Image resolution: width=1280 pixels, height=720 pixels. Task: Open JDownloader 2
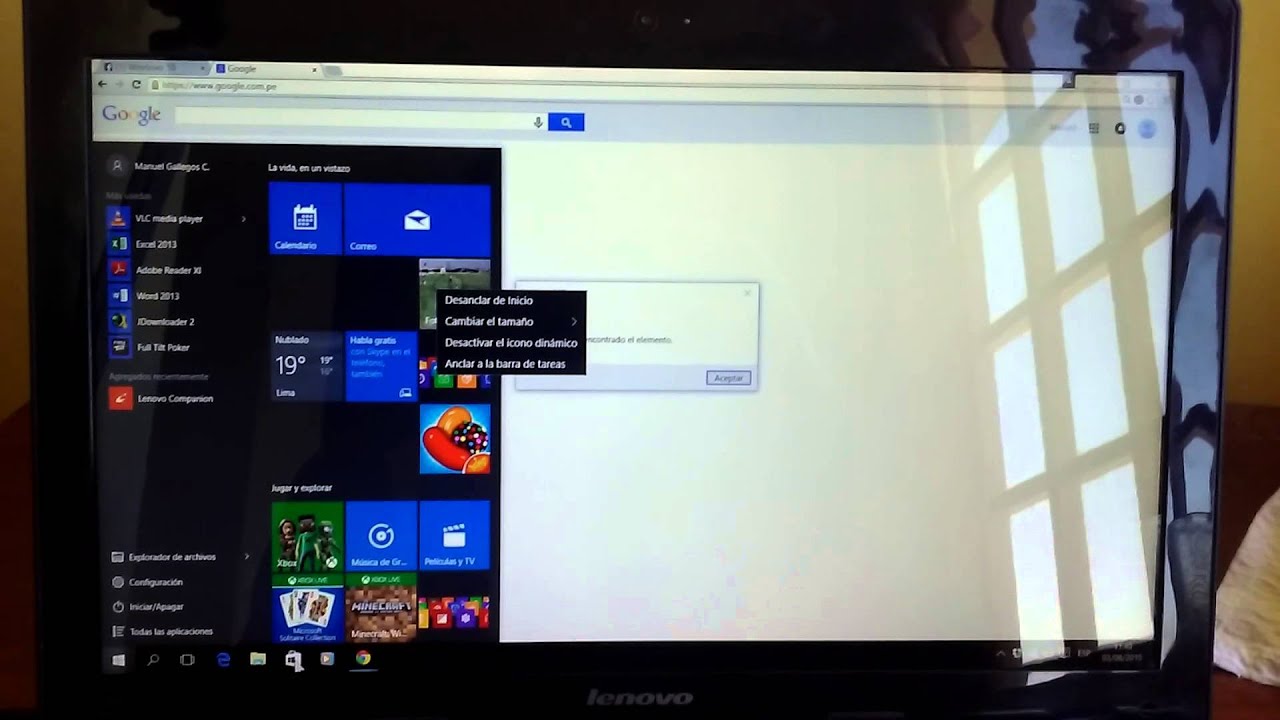pyautogui.click(x=165, y=322)
